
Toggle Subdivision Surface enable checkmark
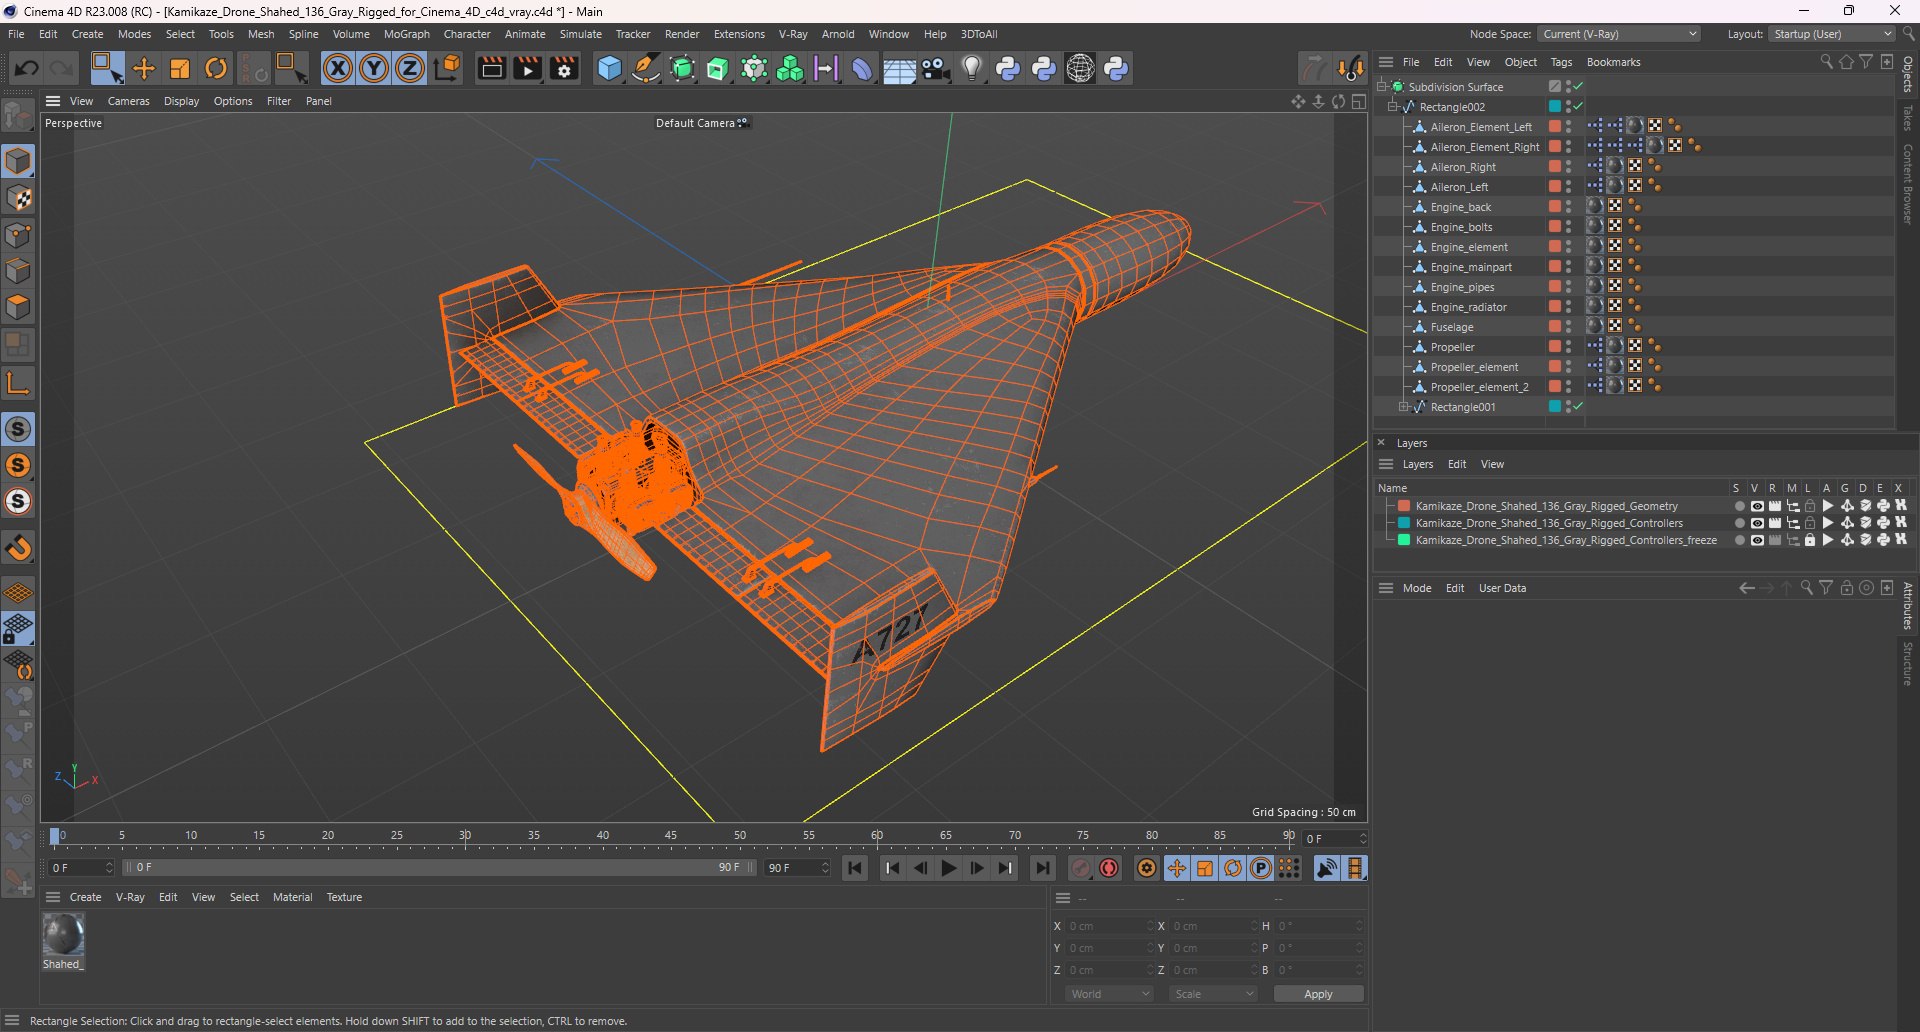point(1579,87)
